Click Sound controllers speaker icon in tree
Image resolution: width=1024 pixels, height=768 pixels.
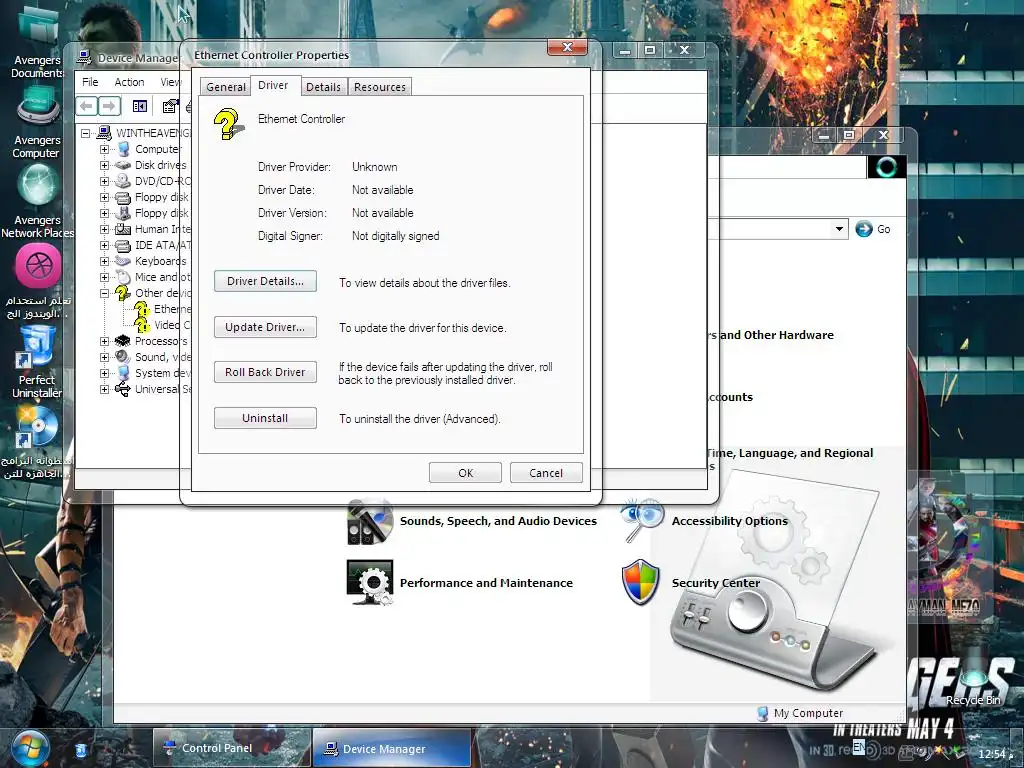(123, 357)
